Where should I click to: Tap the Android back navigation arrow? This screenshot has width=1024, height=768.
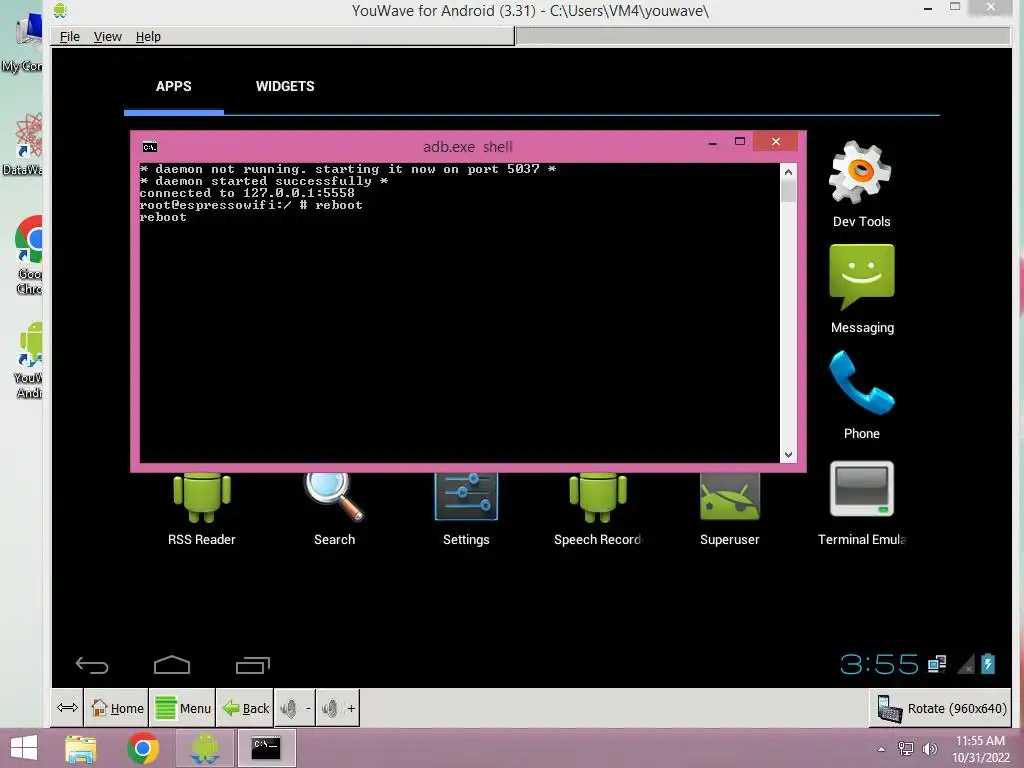[91, 665]
